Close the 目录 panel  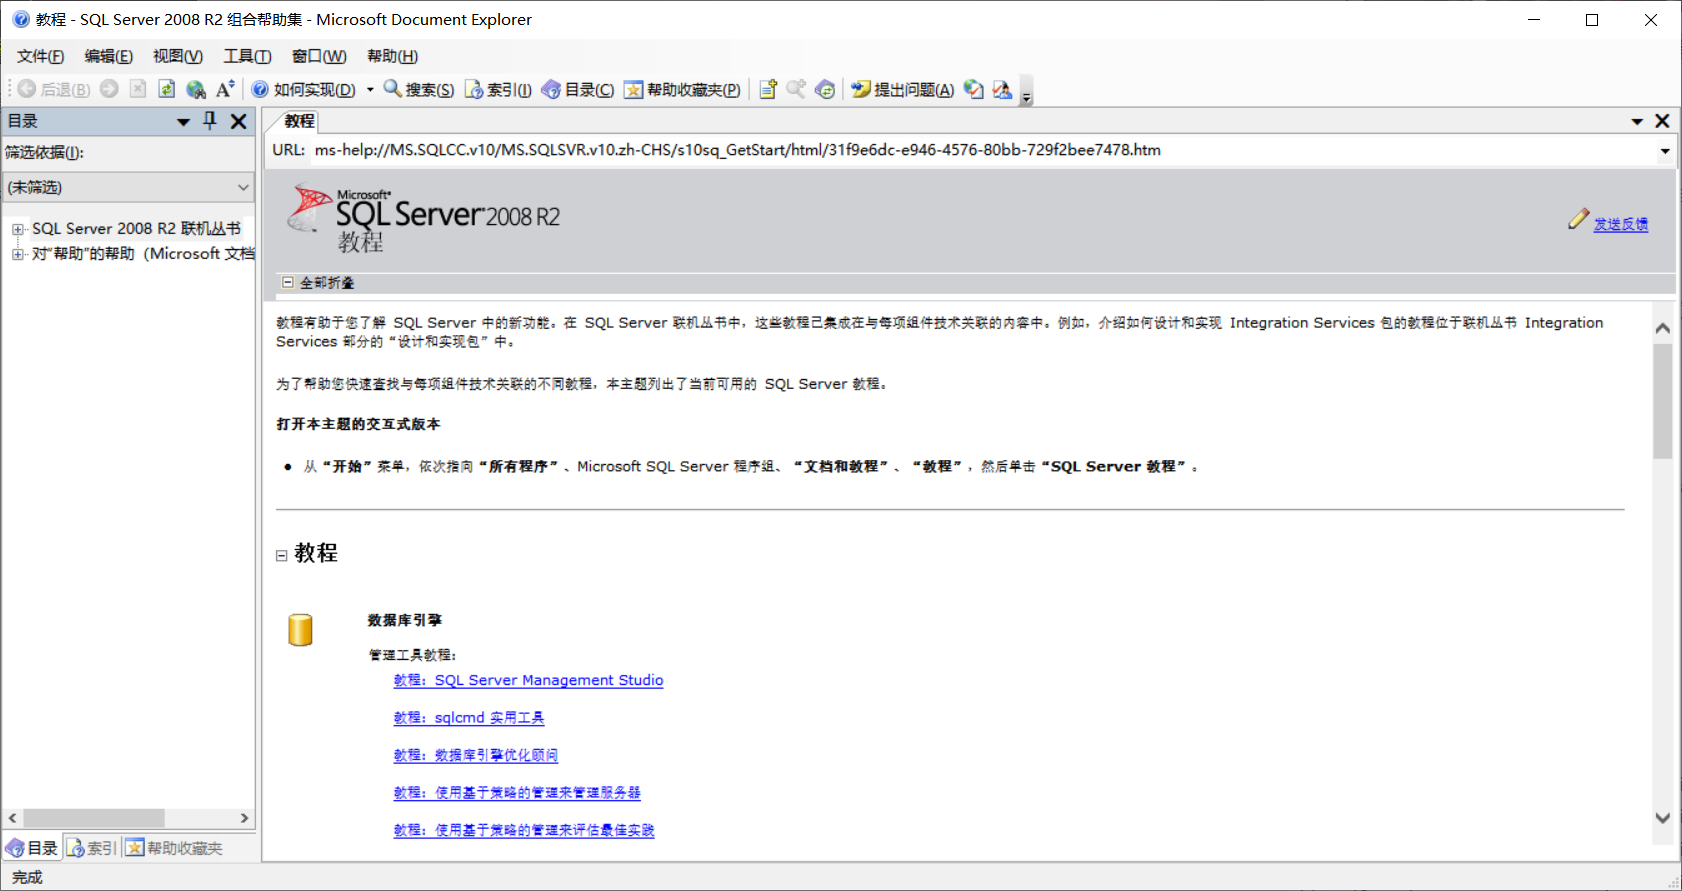pyautogui.click(x=238, y=121)
